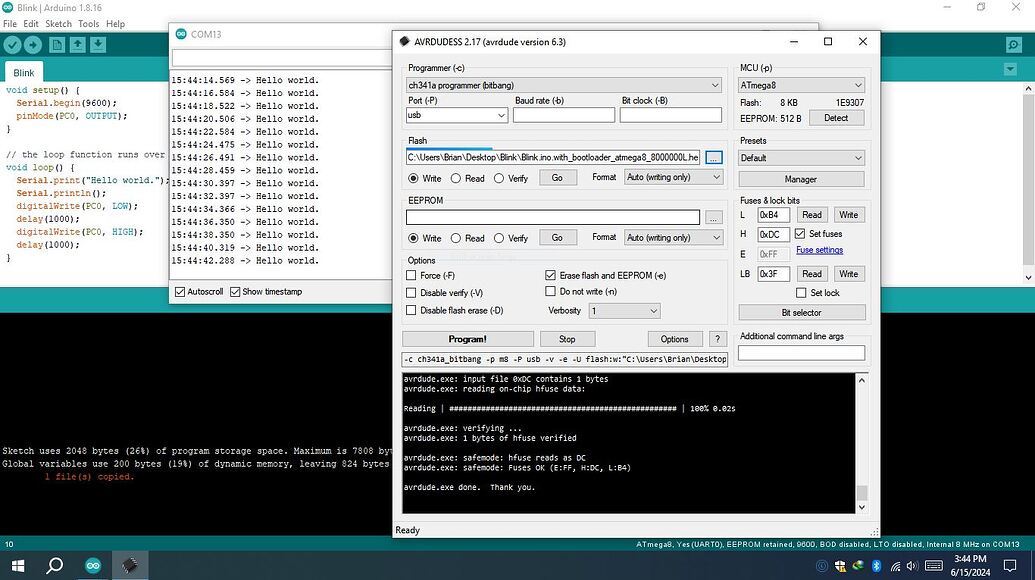Select the Blink sketch tab
This screenshot has width=1035, height=580.
pos(23,71)
